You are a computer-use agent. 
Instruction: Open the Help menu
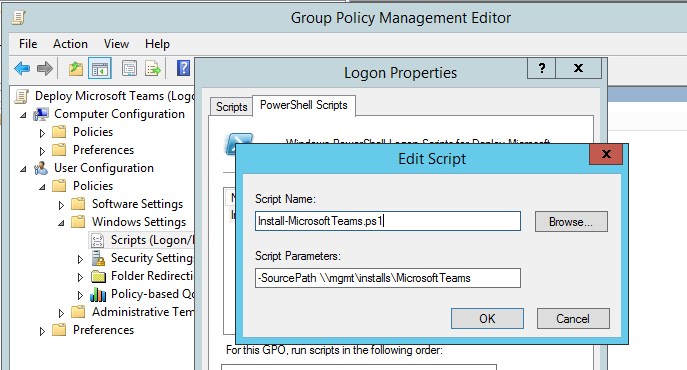point(157,44)
